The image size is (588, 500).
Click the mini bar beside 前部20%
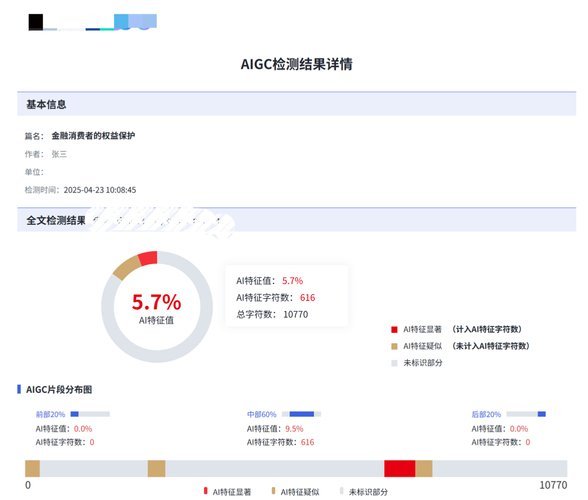pyautogui.click(x=90, y=414)
